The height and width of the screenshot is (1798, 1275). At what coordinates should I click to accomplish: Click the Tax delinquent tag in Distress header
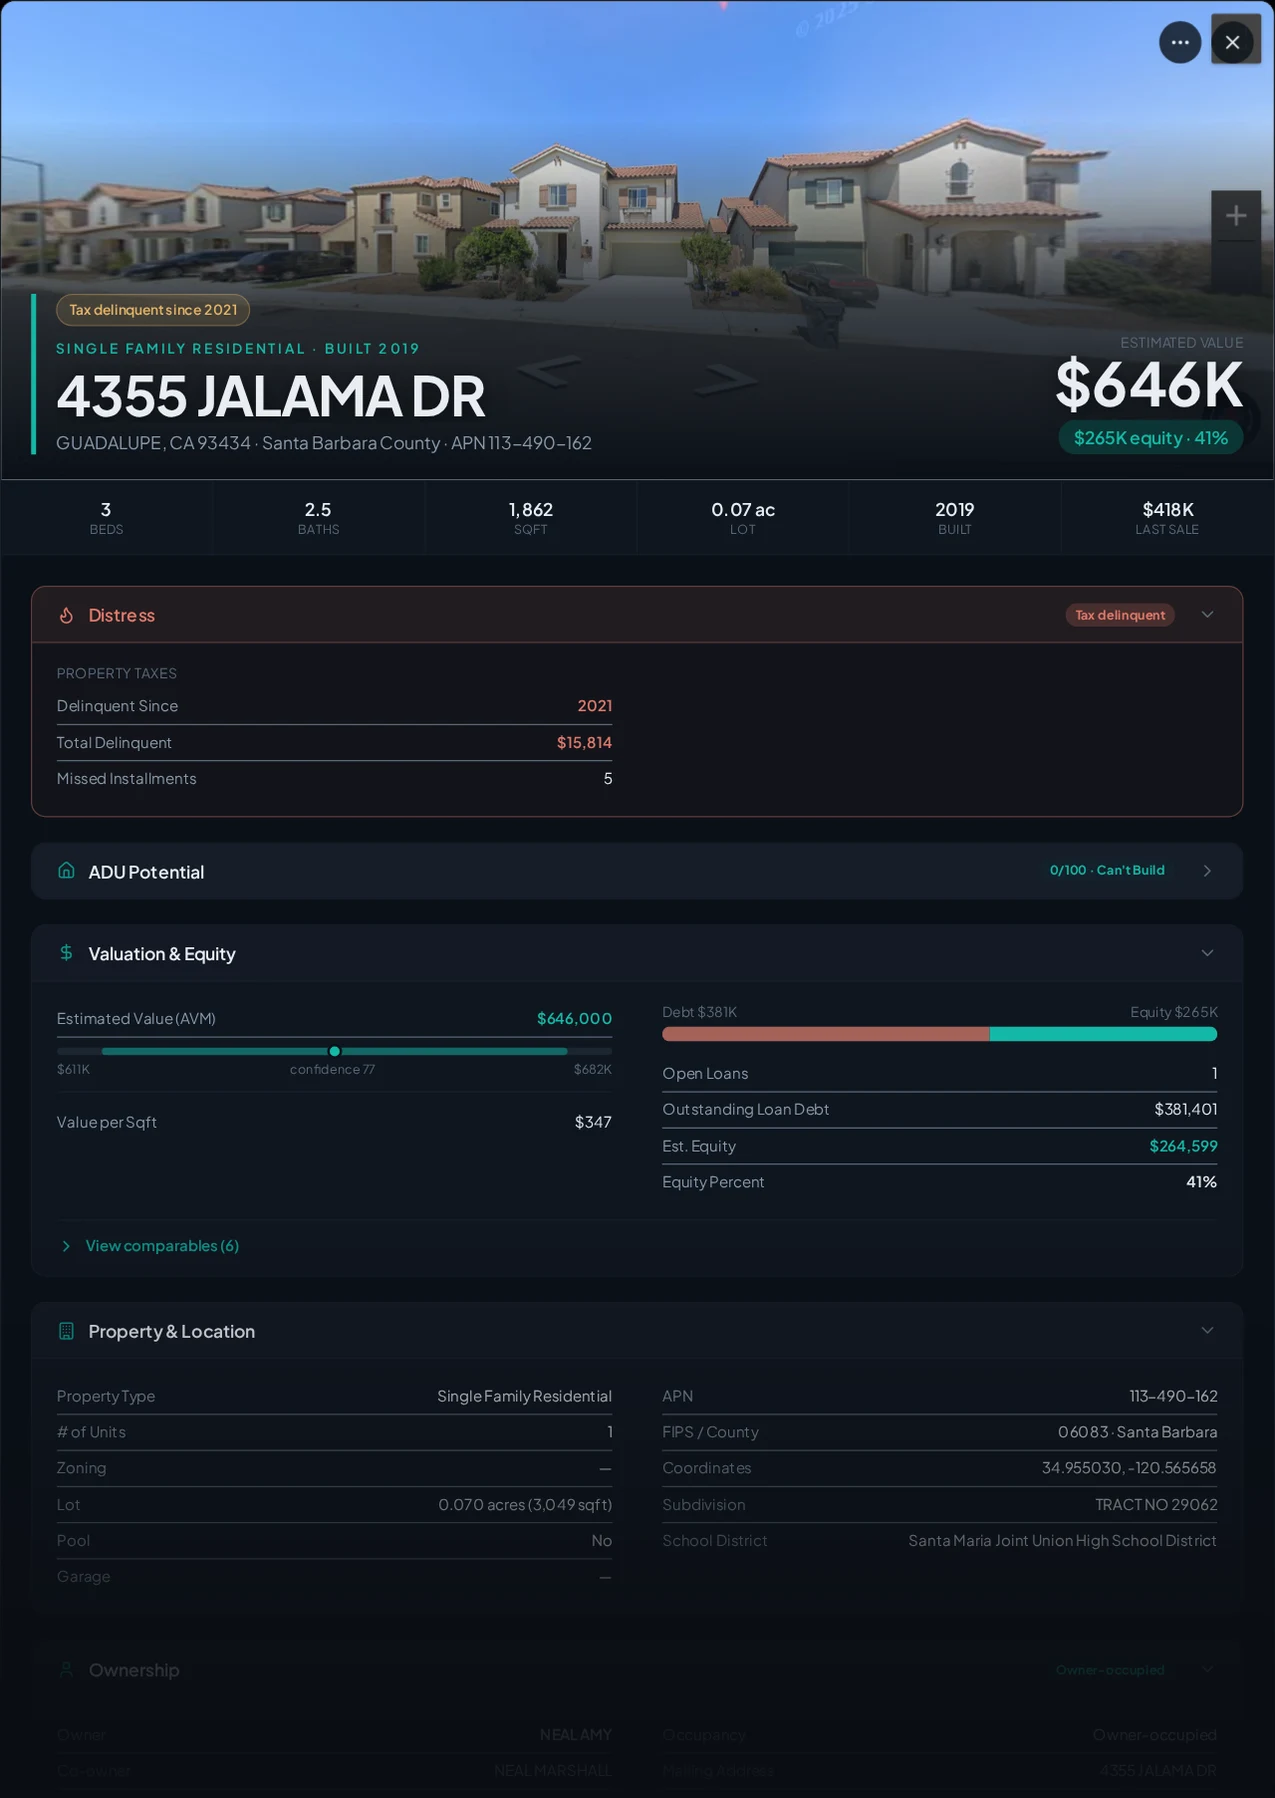click(1120, 615)
